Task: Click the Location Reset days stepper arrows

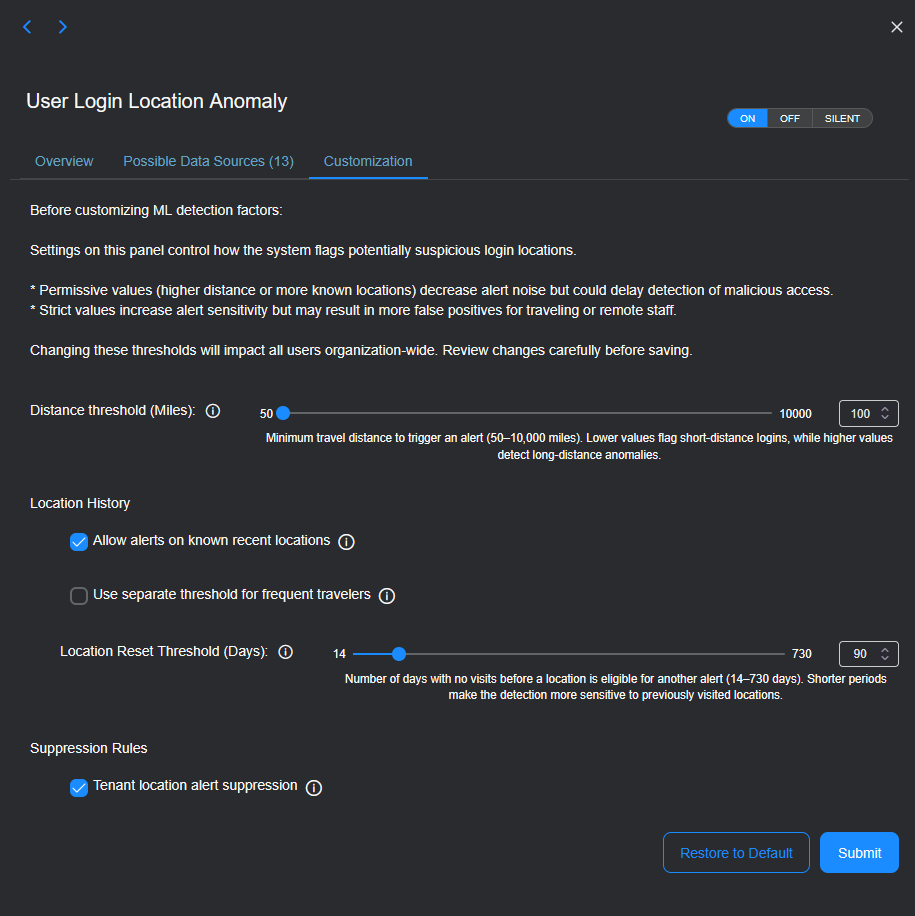Action: click(x=885, y=654)
